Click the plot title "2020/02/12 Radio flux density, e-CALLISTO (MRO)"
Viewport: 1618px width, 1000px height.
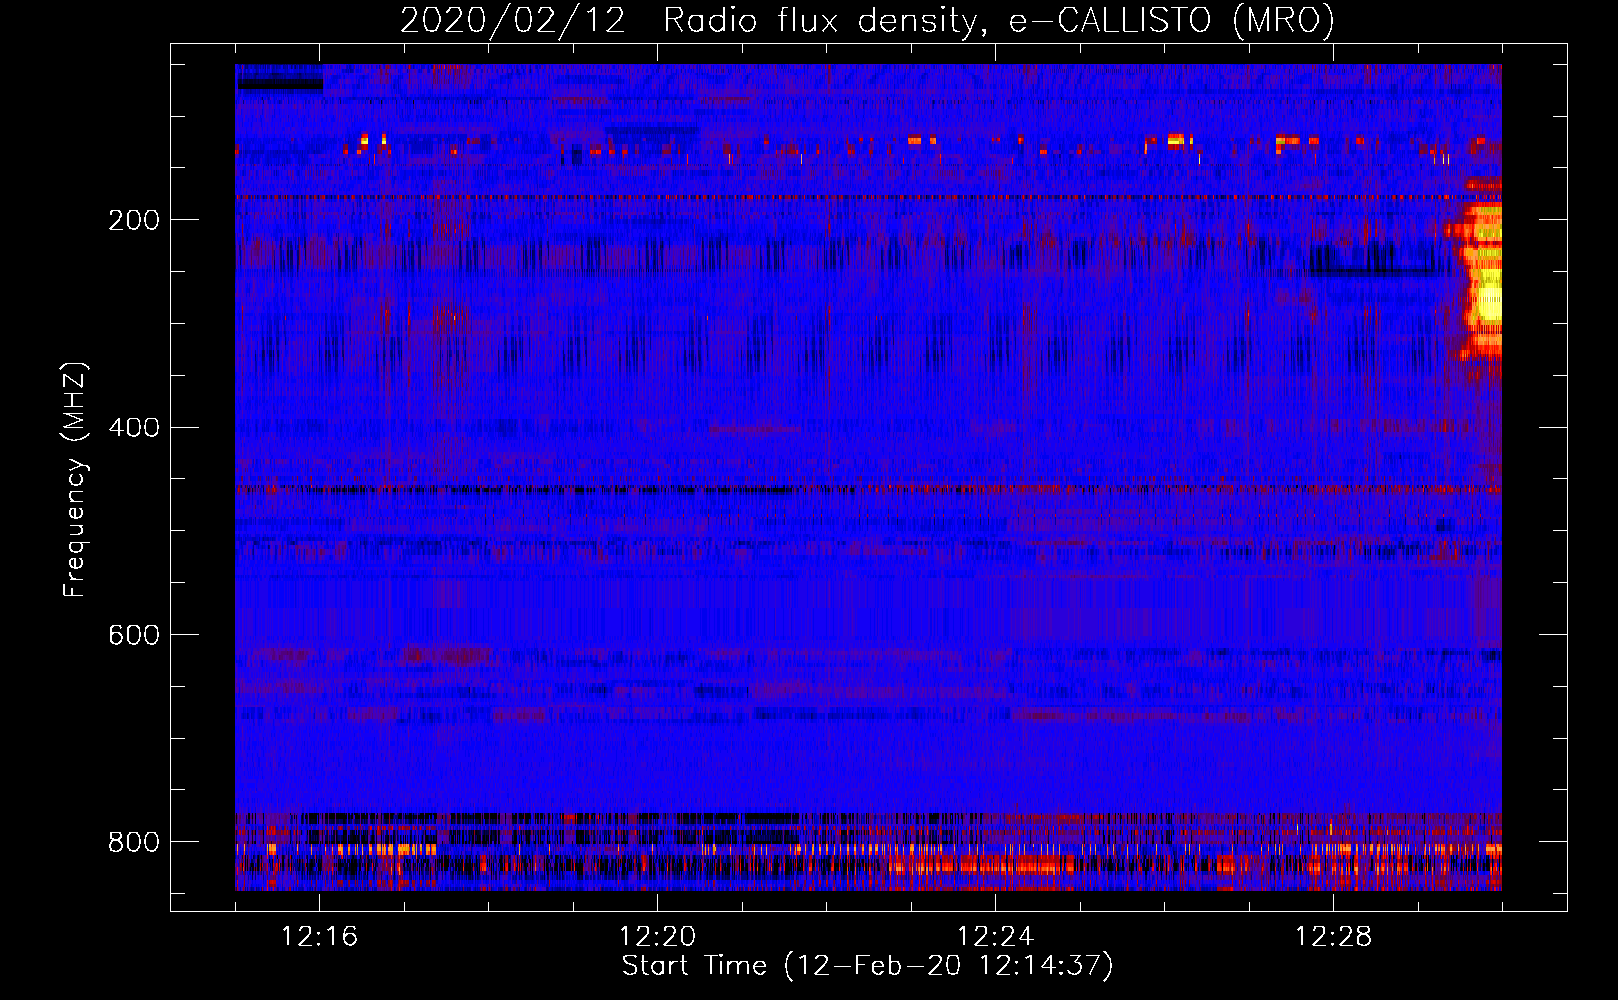(x=867, y=20)
